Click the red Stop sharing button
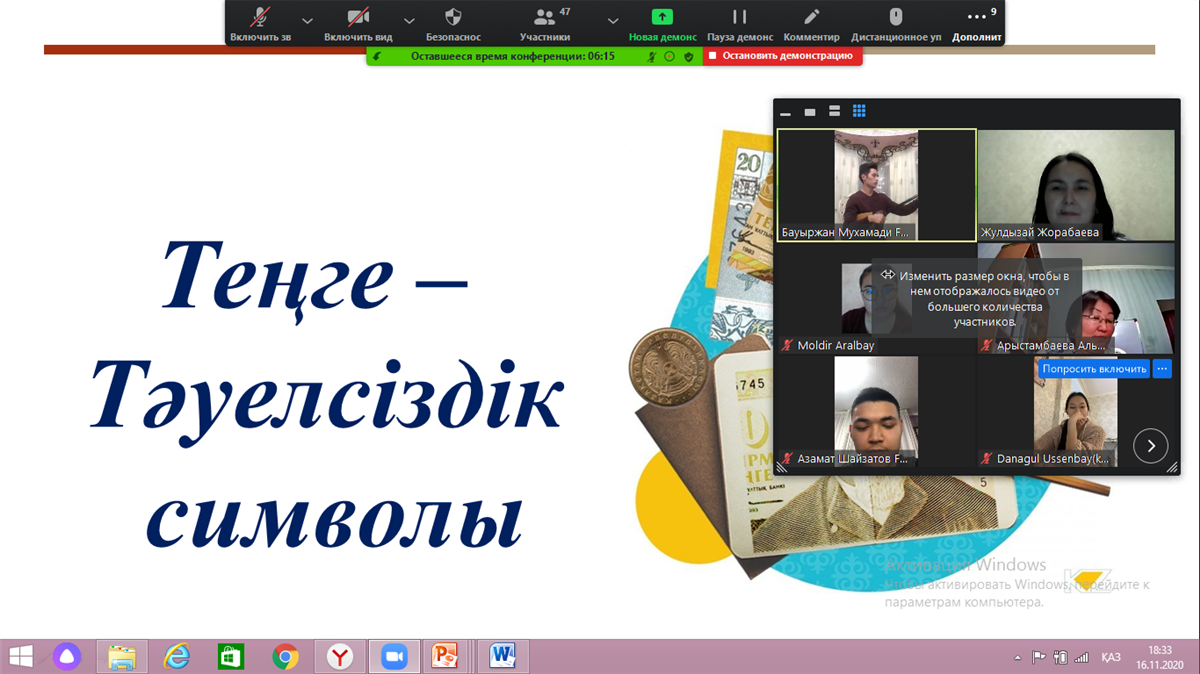Screen dimensions: 1200x674 click(780, 56)
